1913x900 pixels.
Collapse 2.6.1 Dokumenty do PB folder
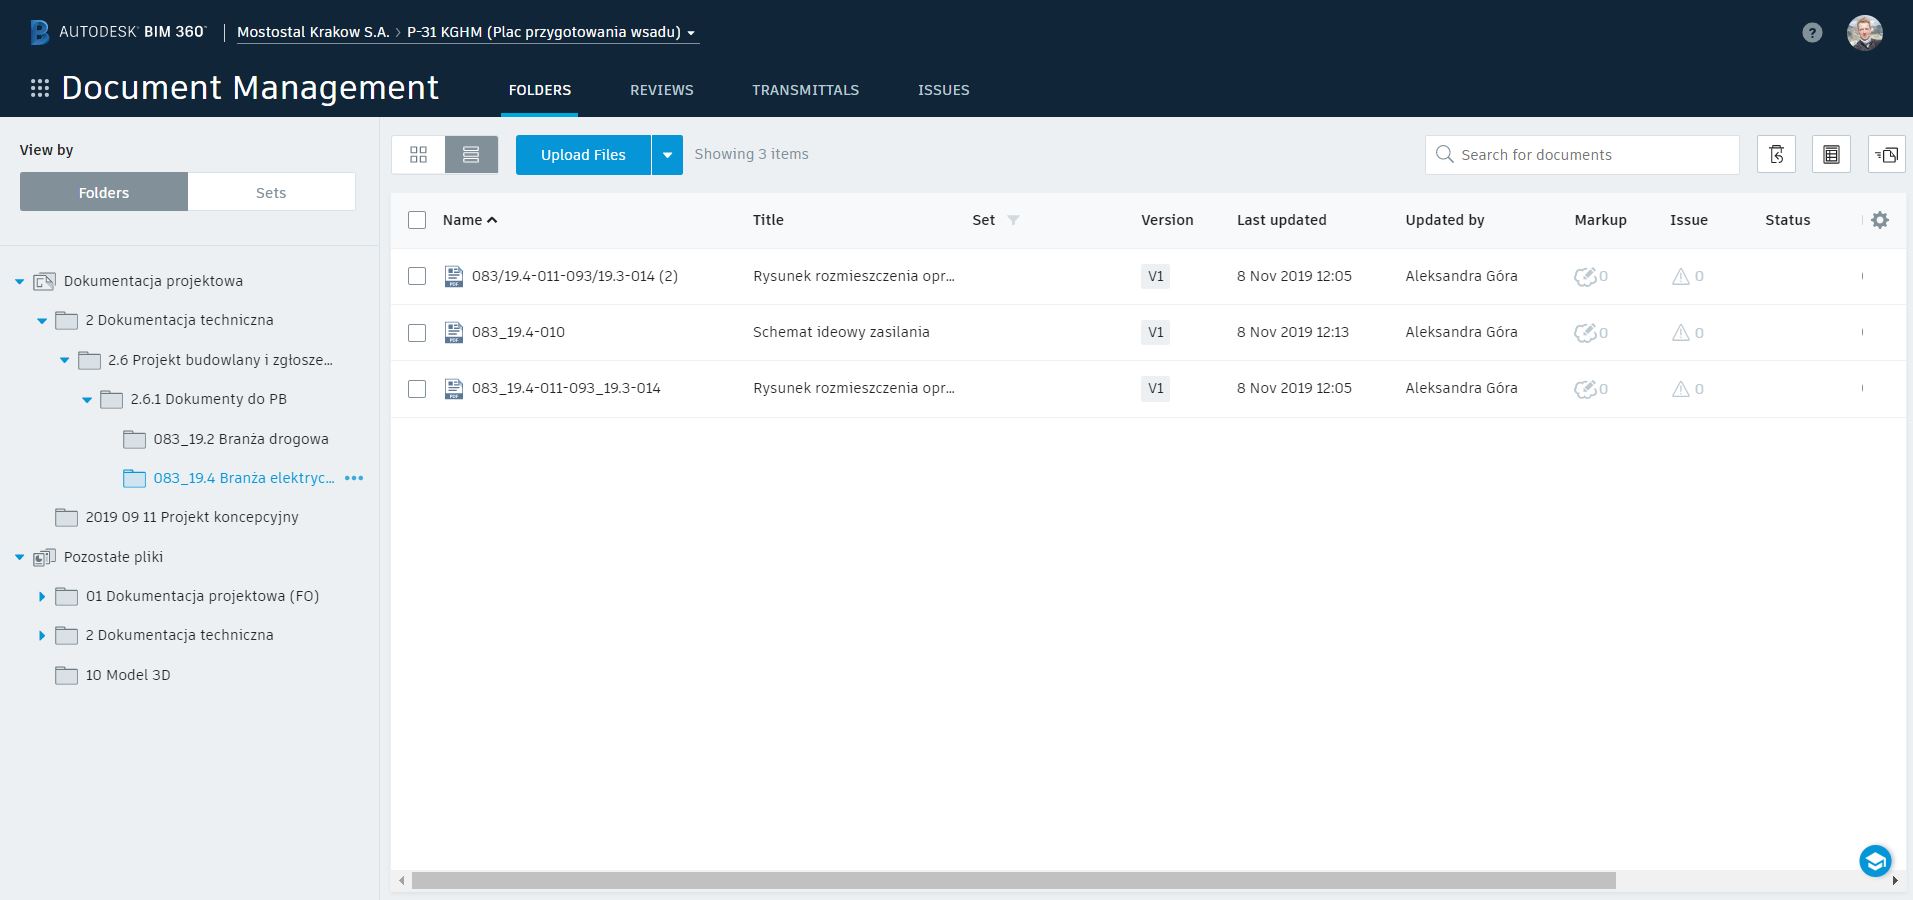point(87,400)
